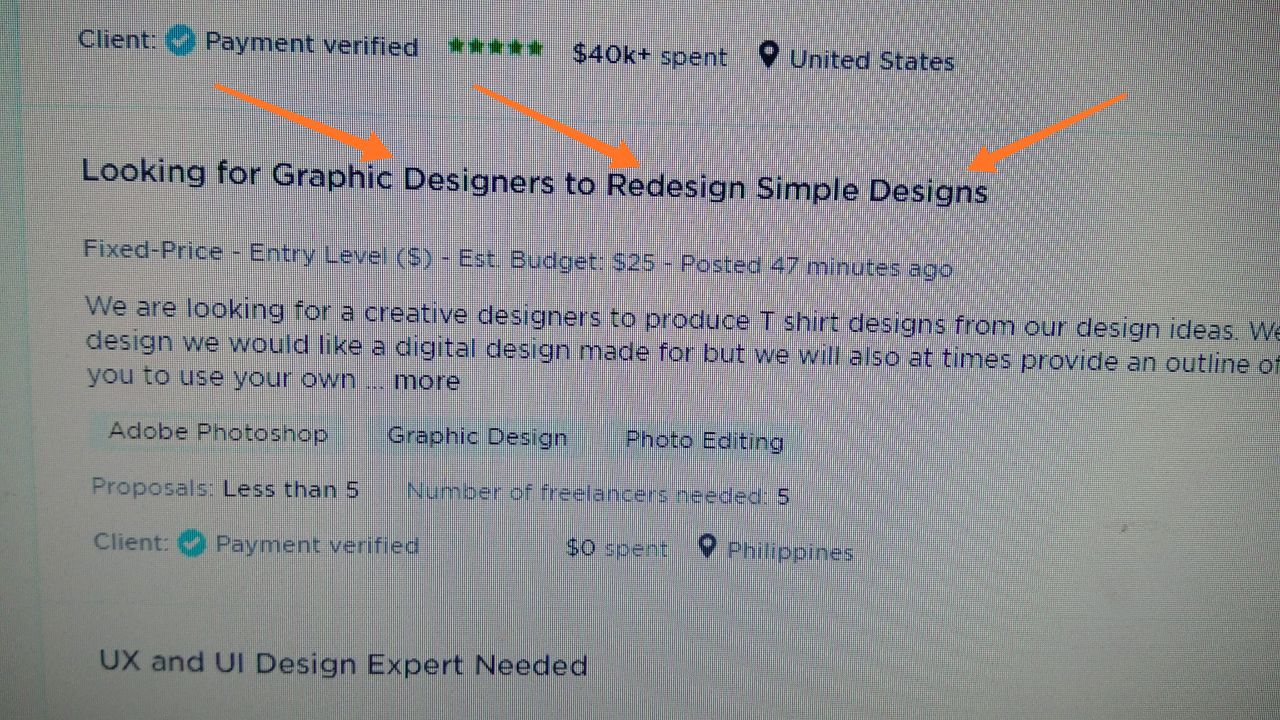
Task: Click the Est. Budget $25 text
Action: pyautogui.click(x=557, y=262)
